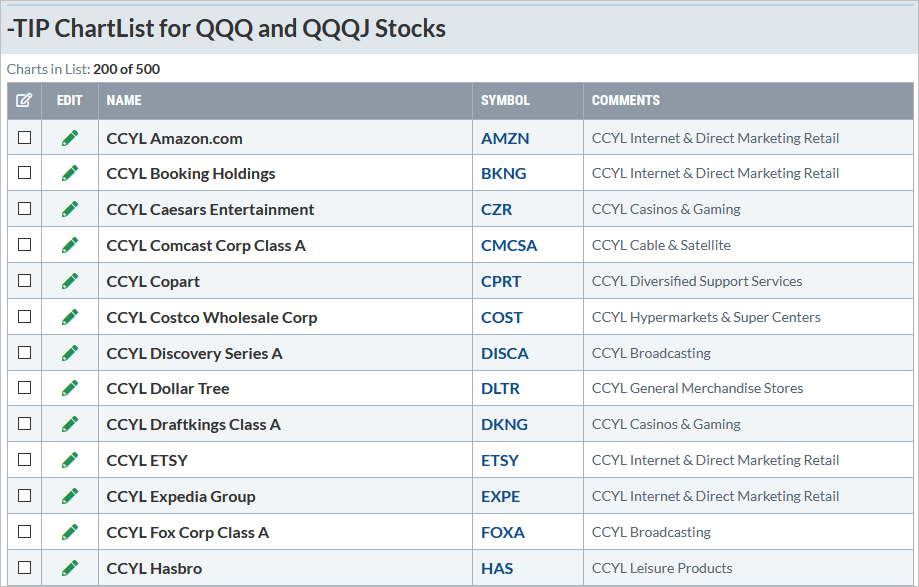The width and height of the screenshot is (919, 587).
Task: Click the CZR symbol link
Action: (496, 210)
